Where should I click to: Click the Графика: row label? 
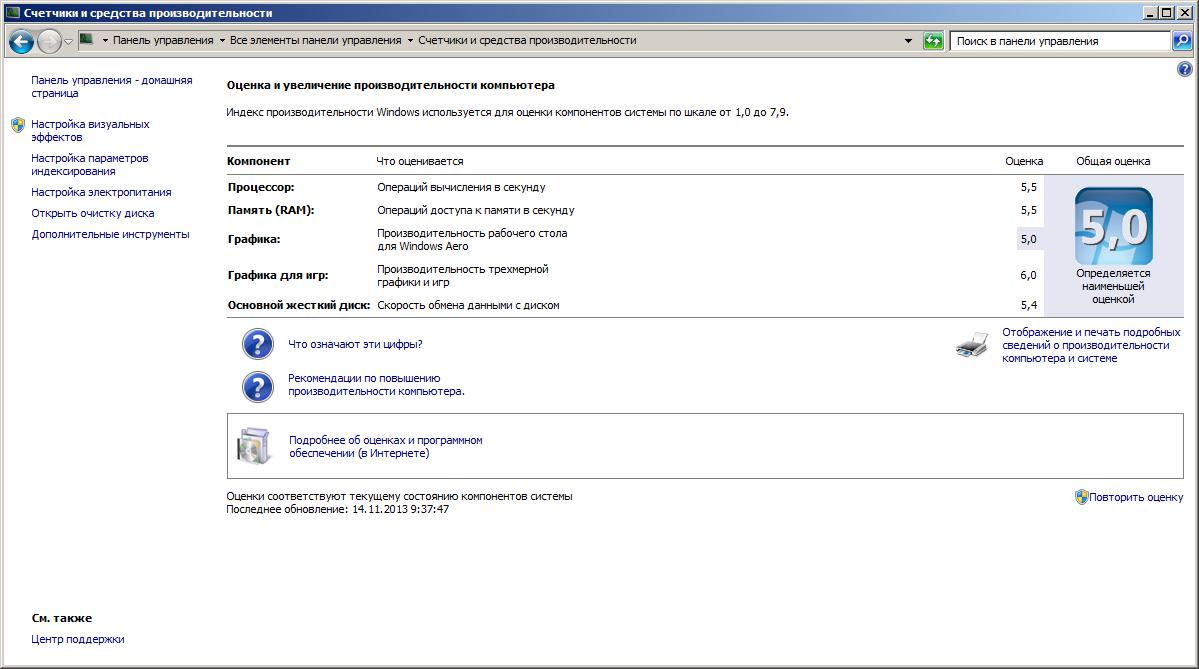[x=254, y=239]
